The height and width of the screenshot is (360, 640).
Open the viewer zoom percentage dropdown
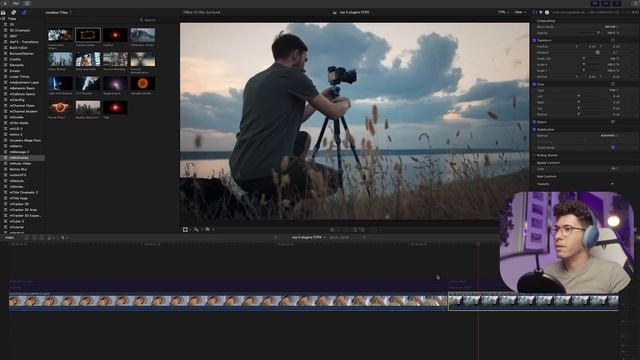[x=503, y=12]
